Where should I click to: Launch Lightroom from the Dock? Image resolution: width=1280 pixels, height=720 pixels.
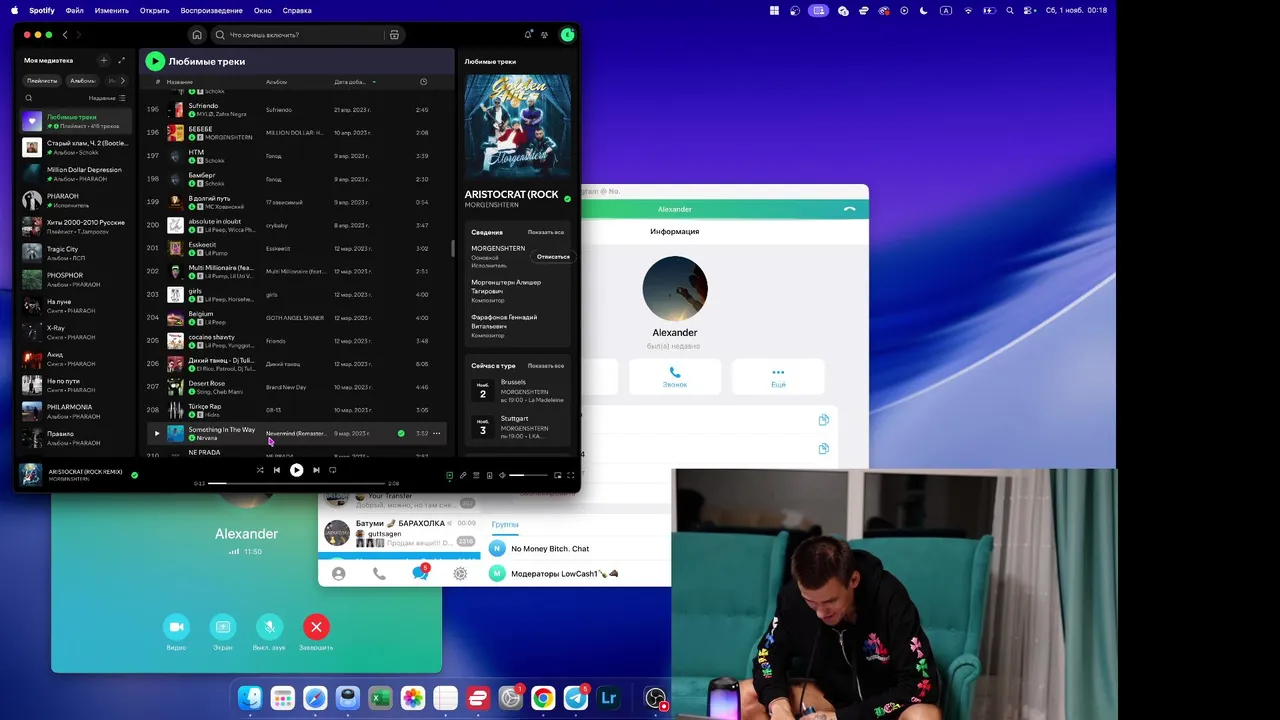click(608, 698)
